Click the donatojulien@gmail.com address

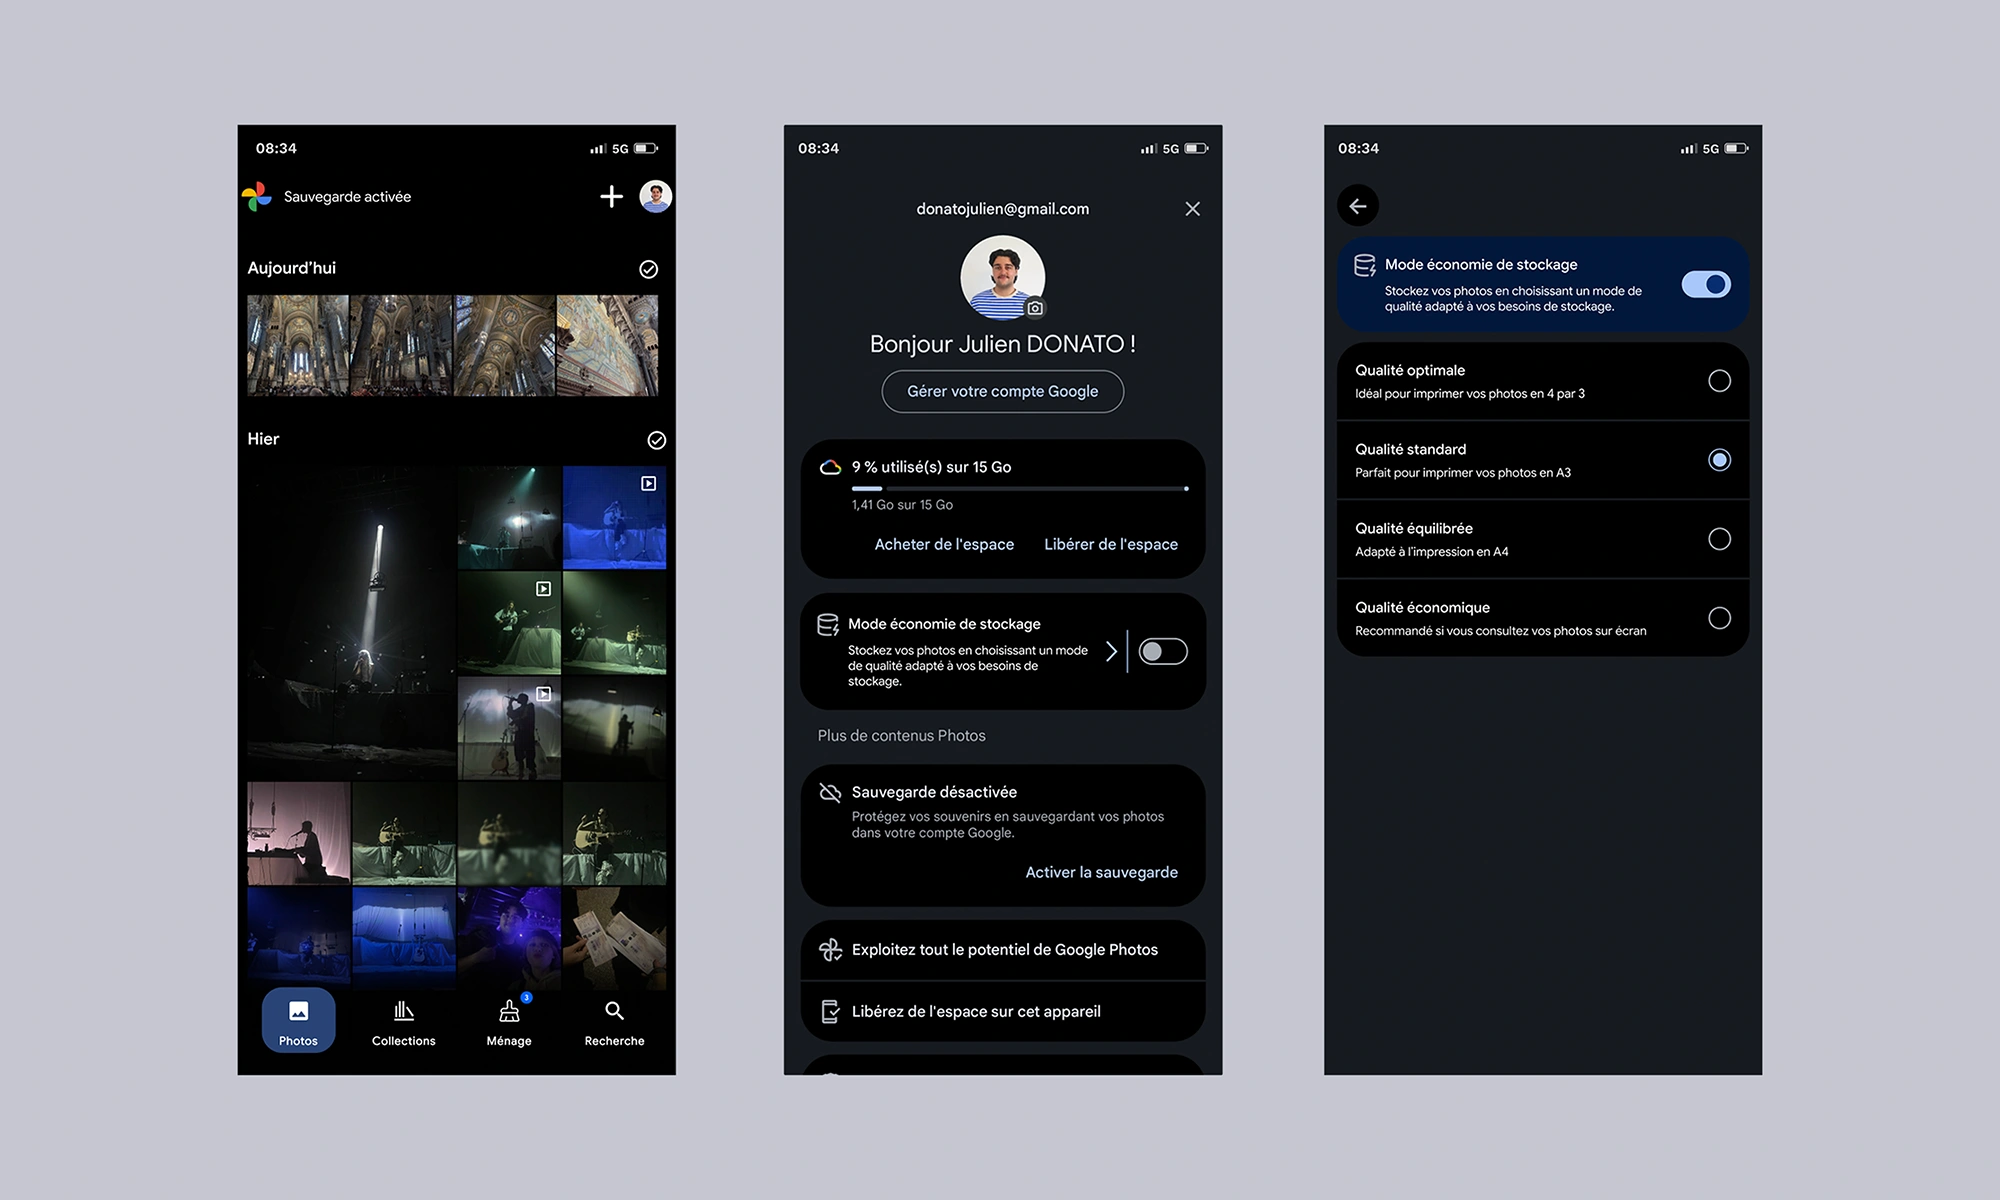pyautogui.click(x=1002, y=209)
